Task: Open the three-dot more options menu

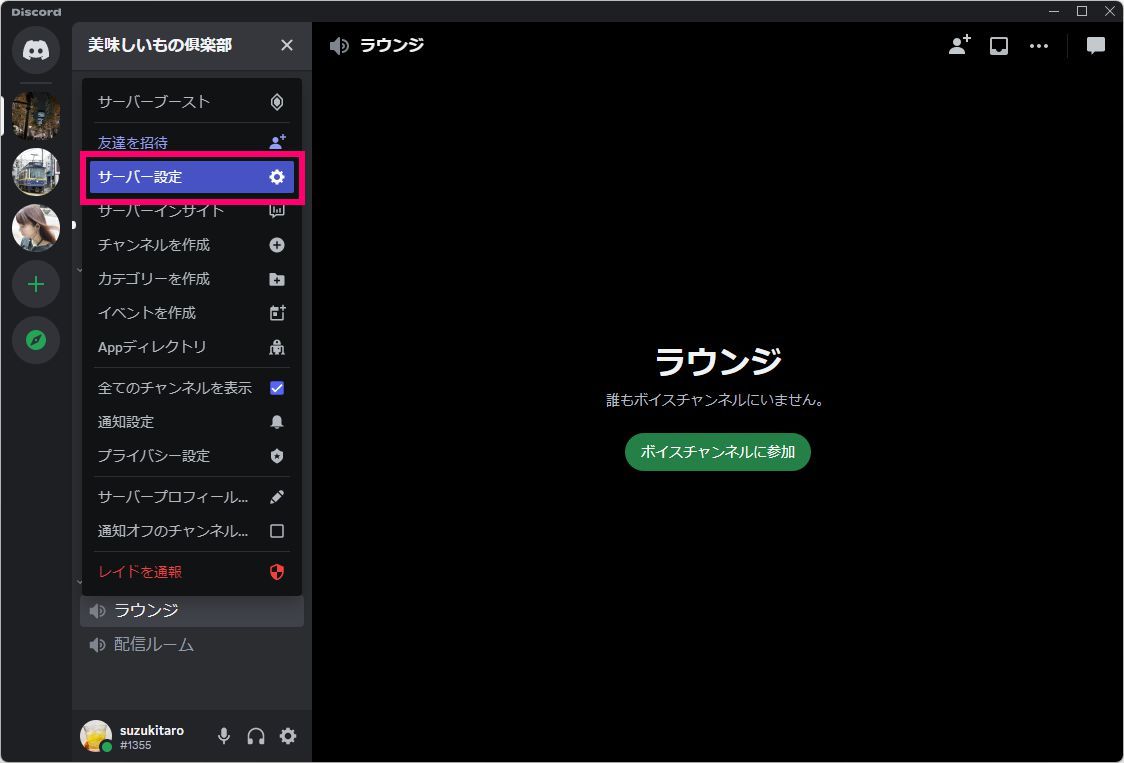Action: pyautogui.click(x=1039, y=46)
